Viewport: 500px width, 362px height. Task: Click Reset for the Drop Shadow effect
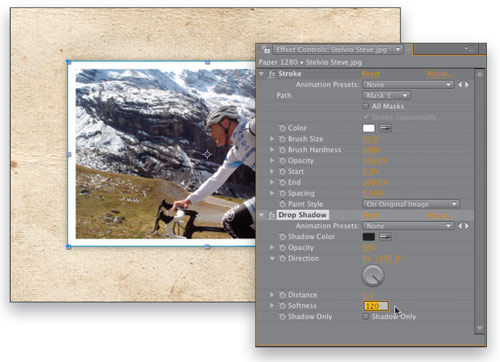click(x=371, y=215)
